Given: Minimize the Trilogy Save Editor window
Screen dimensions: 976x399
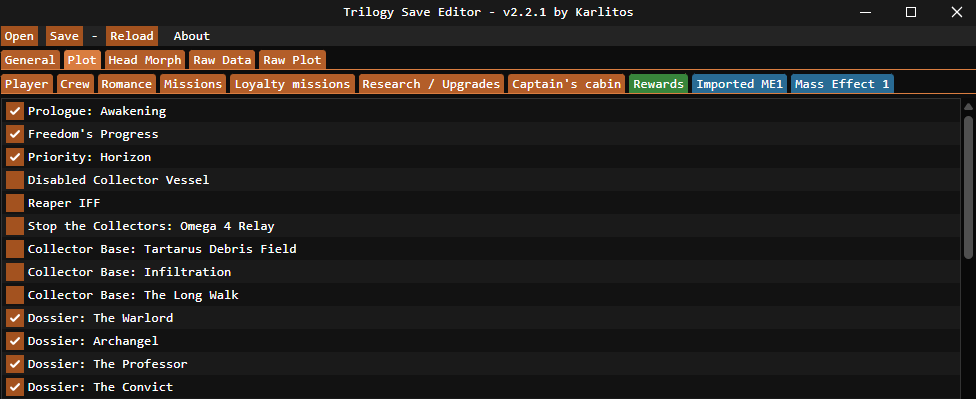Looking at the screenshot, I should 865,12.
